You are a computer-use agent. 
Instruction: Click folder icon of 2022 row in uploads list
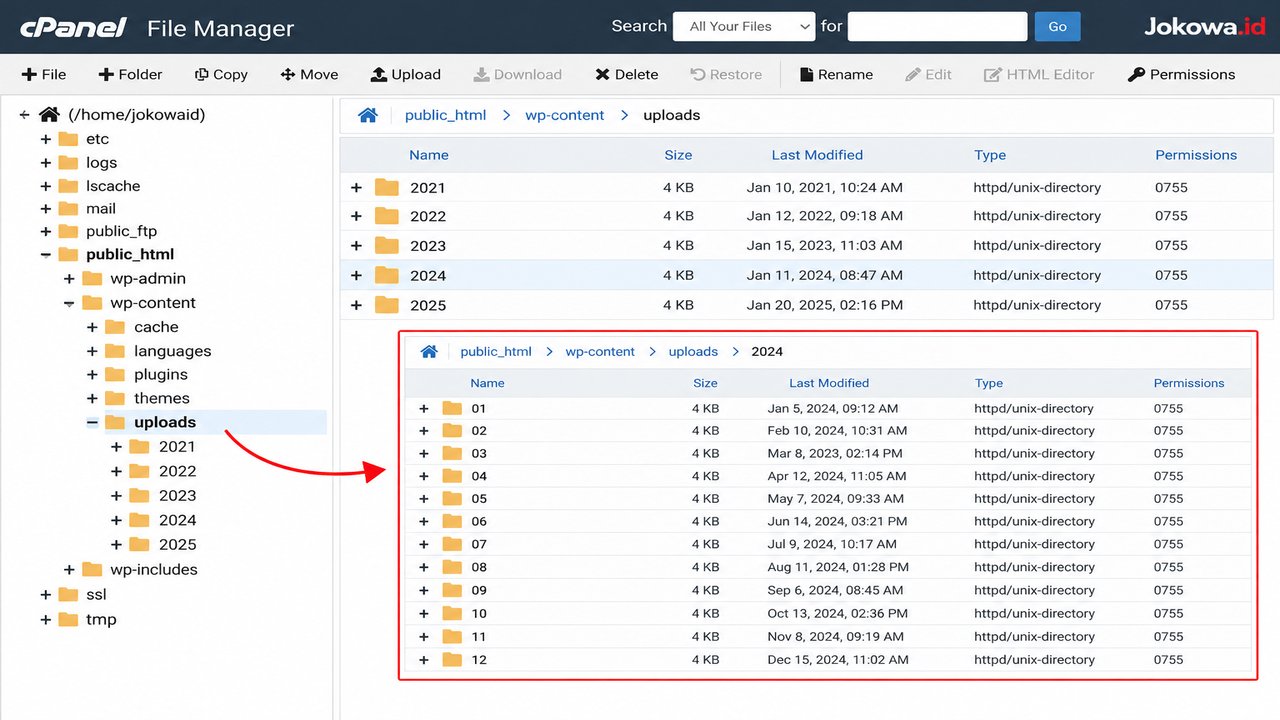point(387,216)
